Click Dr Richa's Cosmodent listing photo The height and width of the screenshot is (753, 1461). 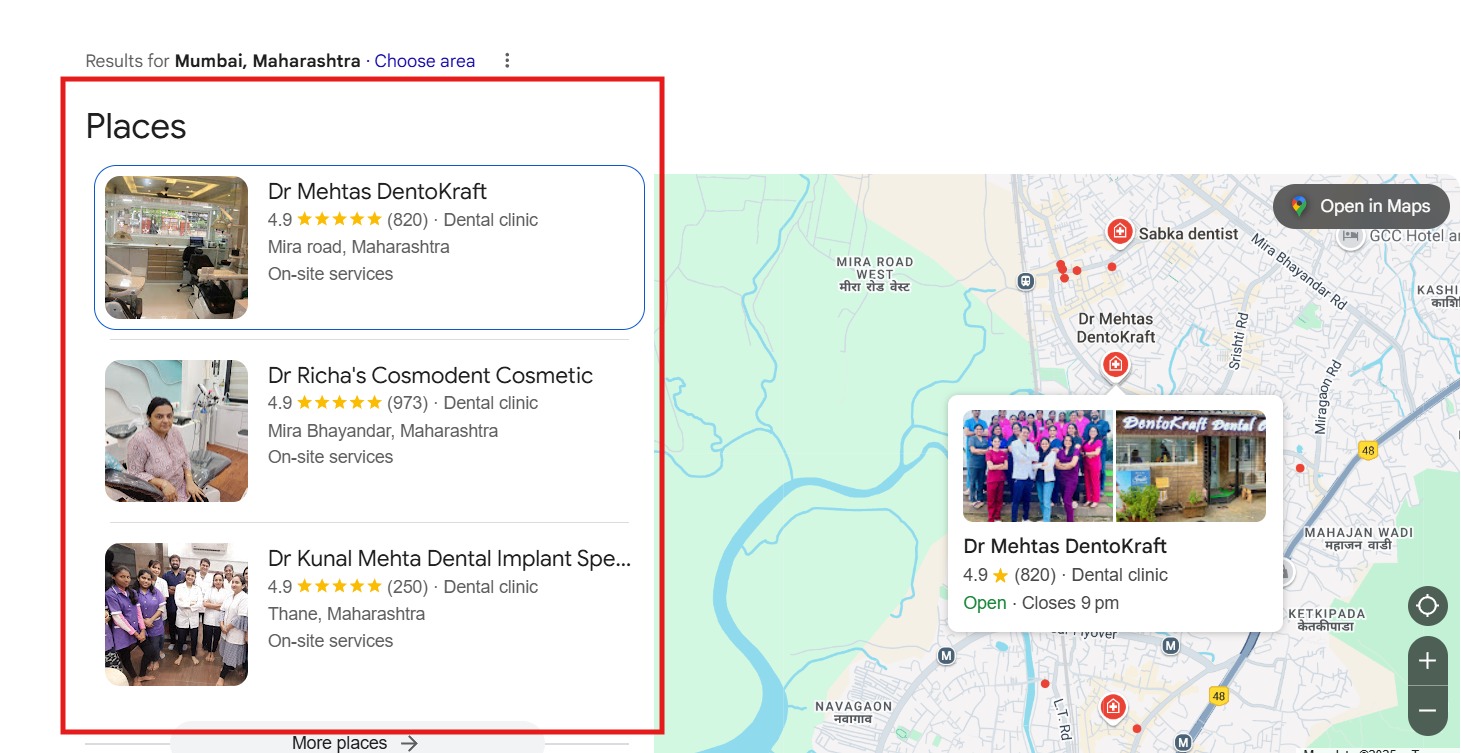tap(176, 431)
